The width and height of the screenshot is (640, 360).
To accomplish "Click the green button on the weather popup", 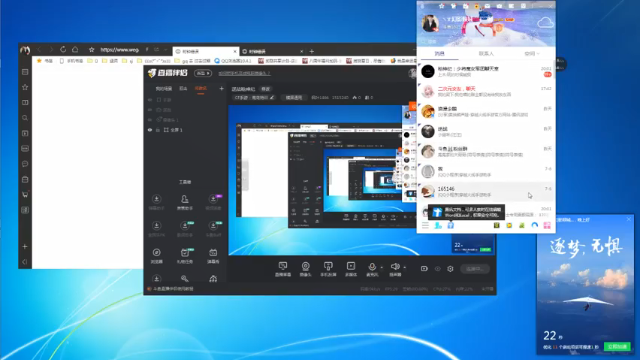I will [617, 347].
